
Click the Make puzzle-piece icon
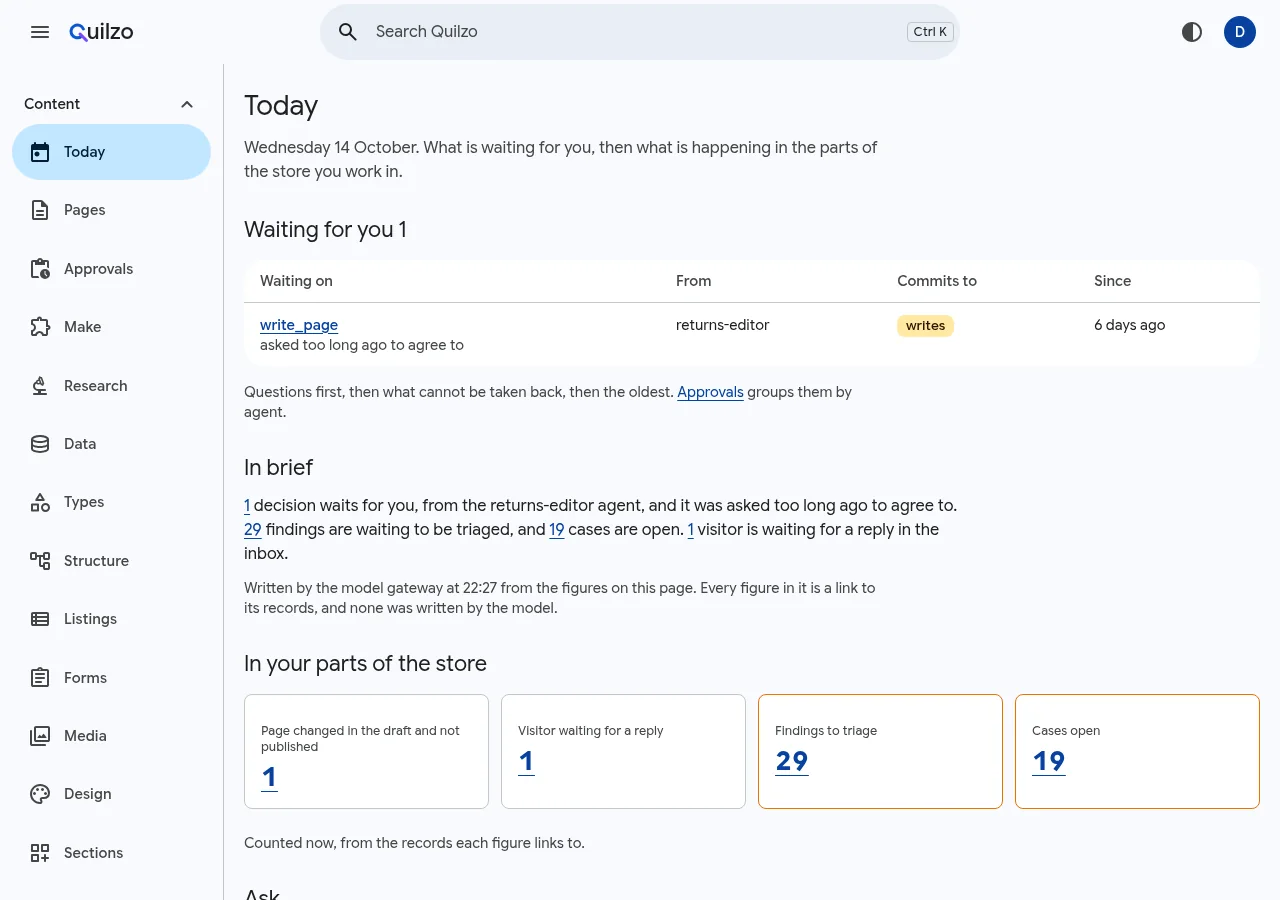[40, 327]
